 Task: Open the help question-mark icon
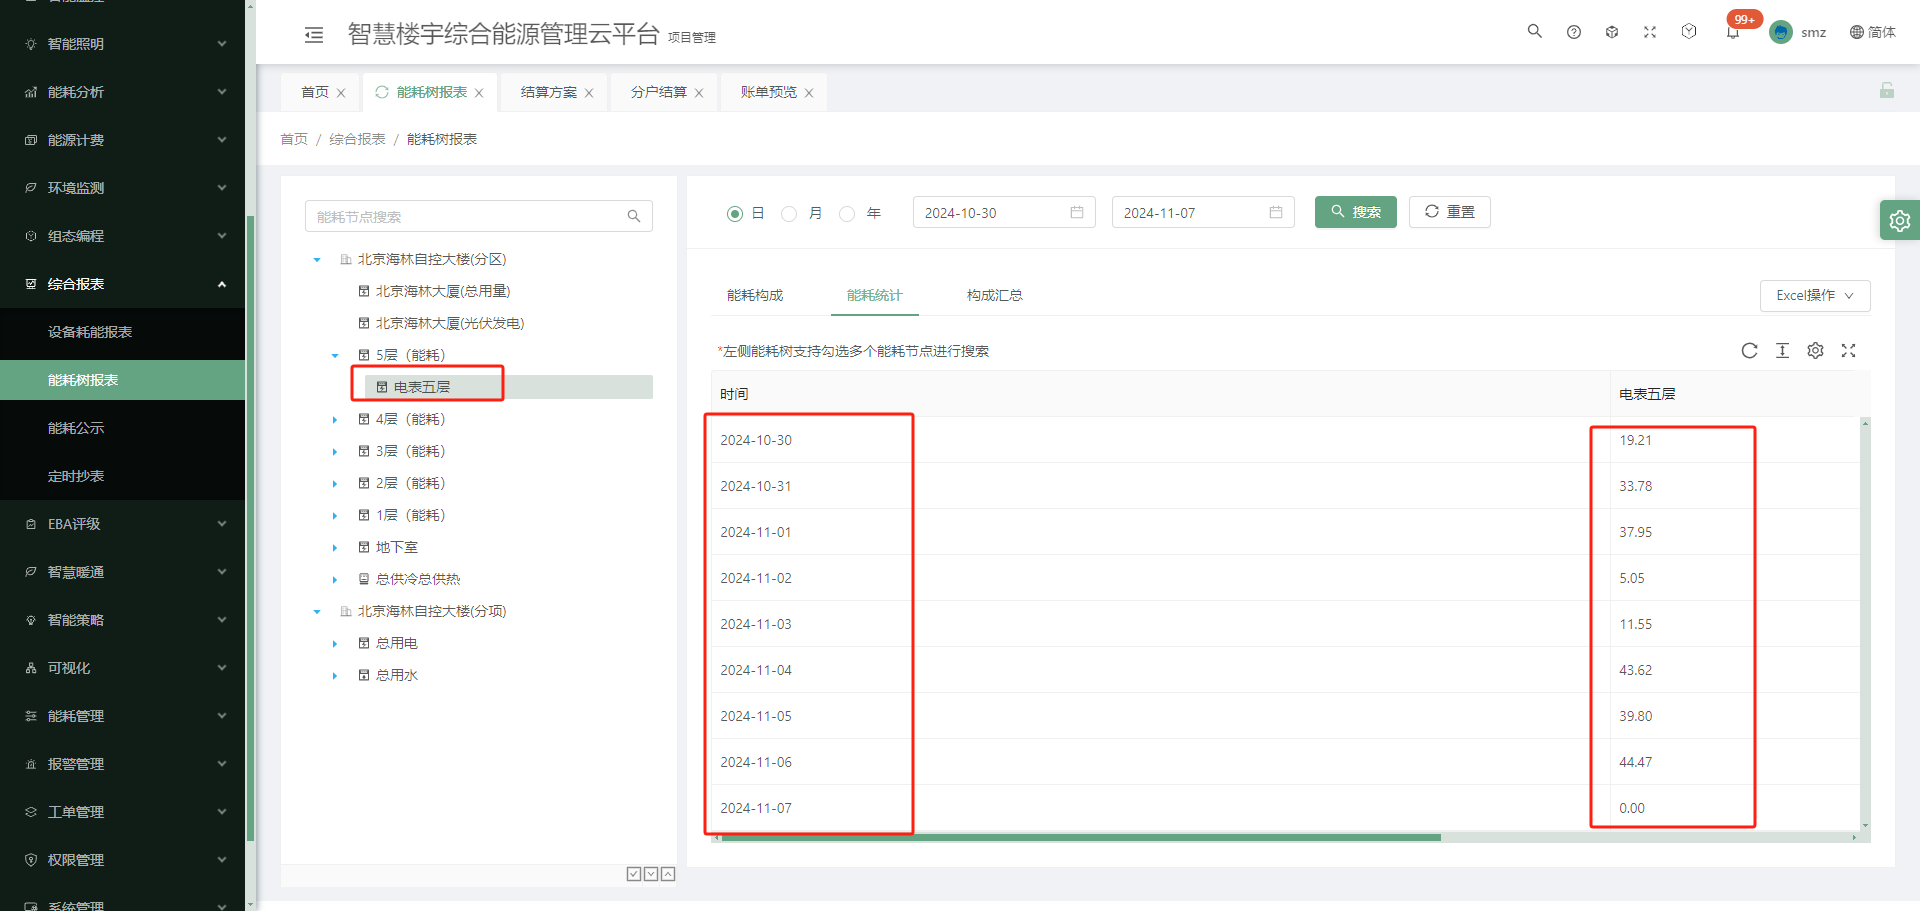coord(1574,32)
